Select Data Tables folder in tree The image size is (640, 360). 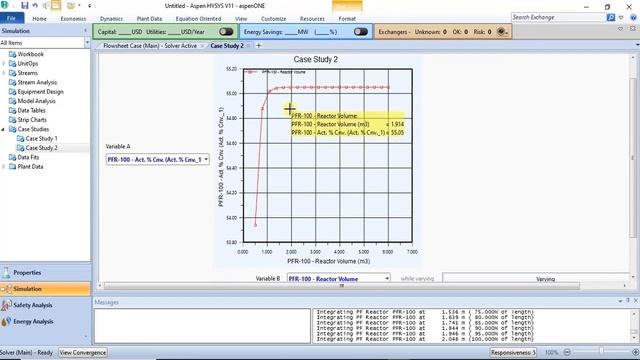tap(31, 110)
